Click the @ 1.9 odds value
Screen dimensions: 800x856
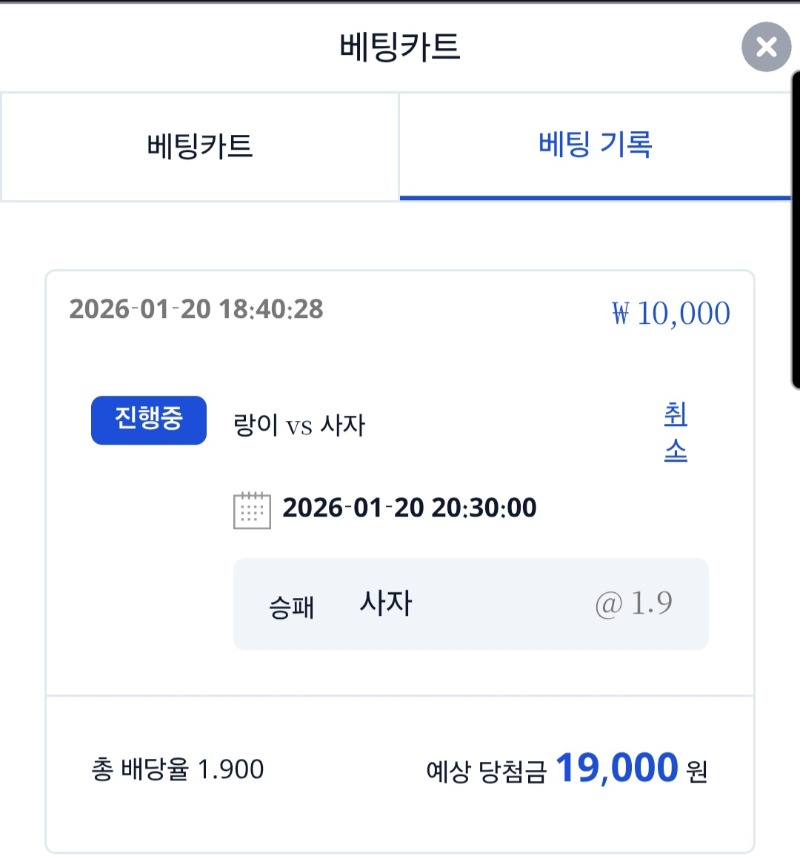[633, 604]
